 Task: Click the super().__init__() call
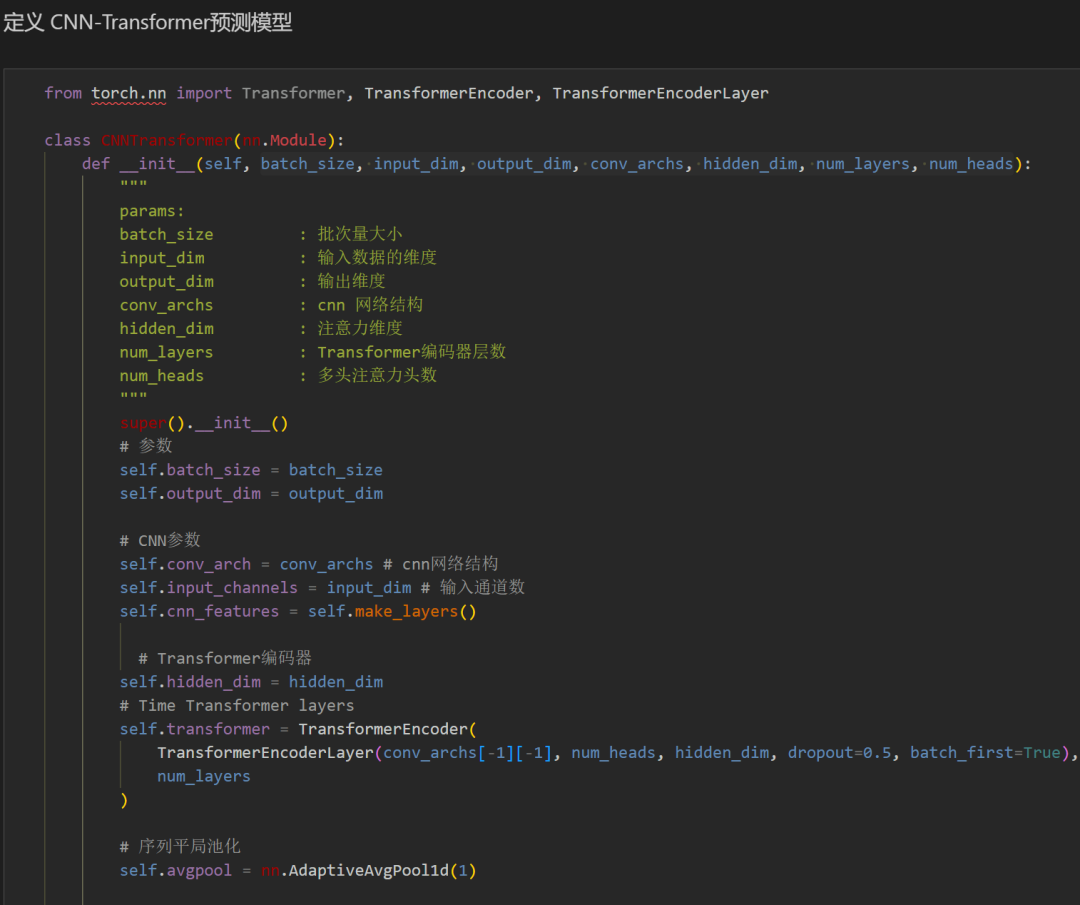[204, 423]
